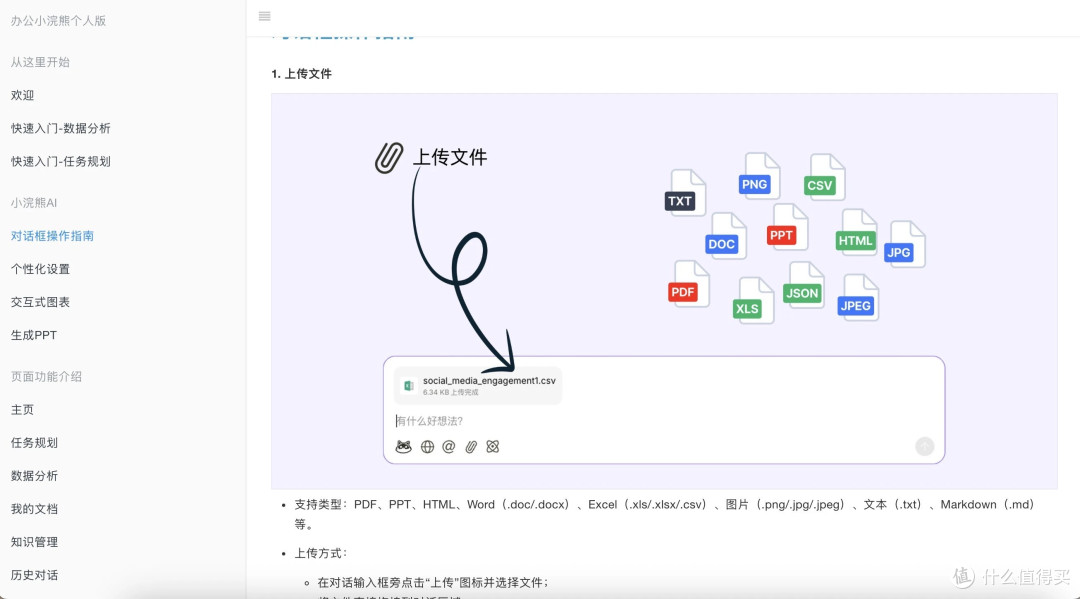Viewport: 1080px width, 599px height.
Task: Click the HTML file type icon
Action: (x=857, y=233)
